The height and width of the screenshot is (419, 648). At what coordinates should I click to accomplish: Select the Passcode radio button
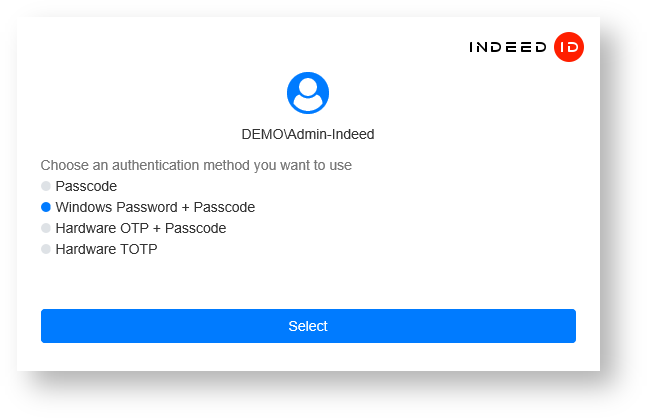point(46,186)
